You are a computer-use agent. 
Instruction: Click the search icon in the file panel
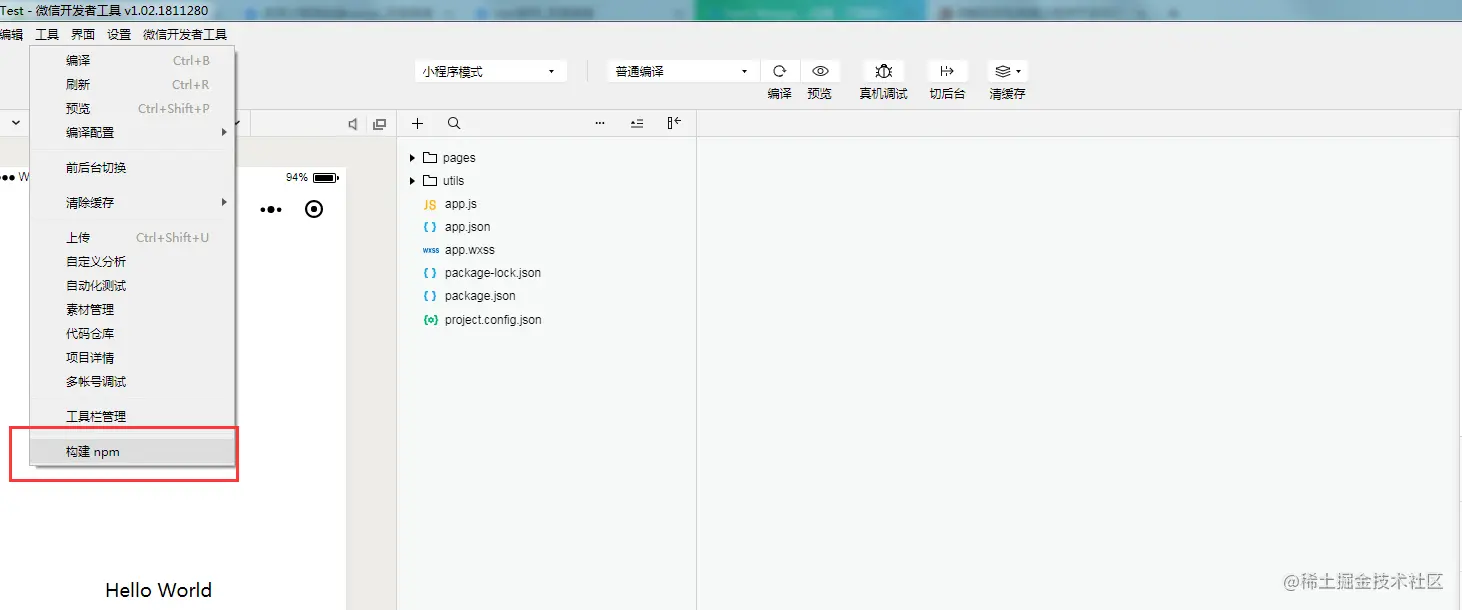tap(454, 123)
